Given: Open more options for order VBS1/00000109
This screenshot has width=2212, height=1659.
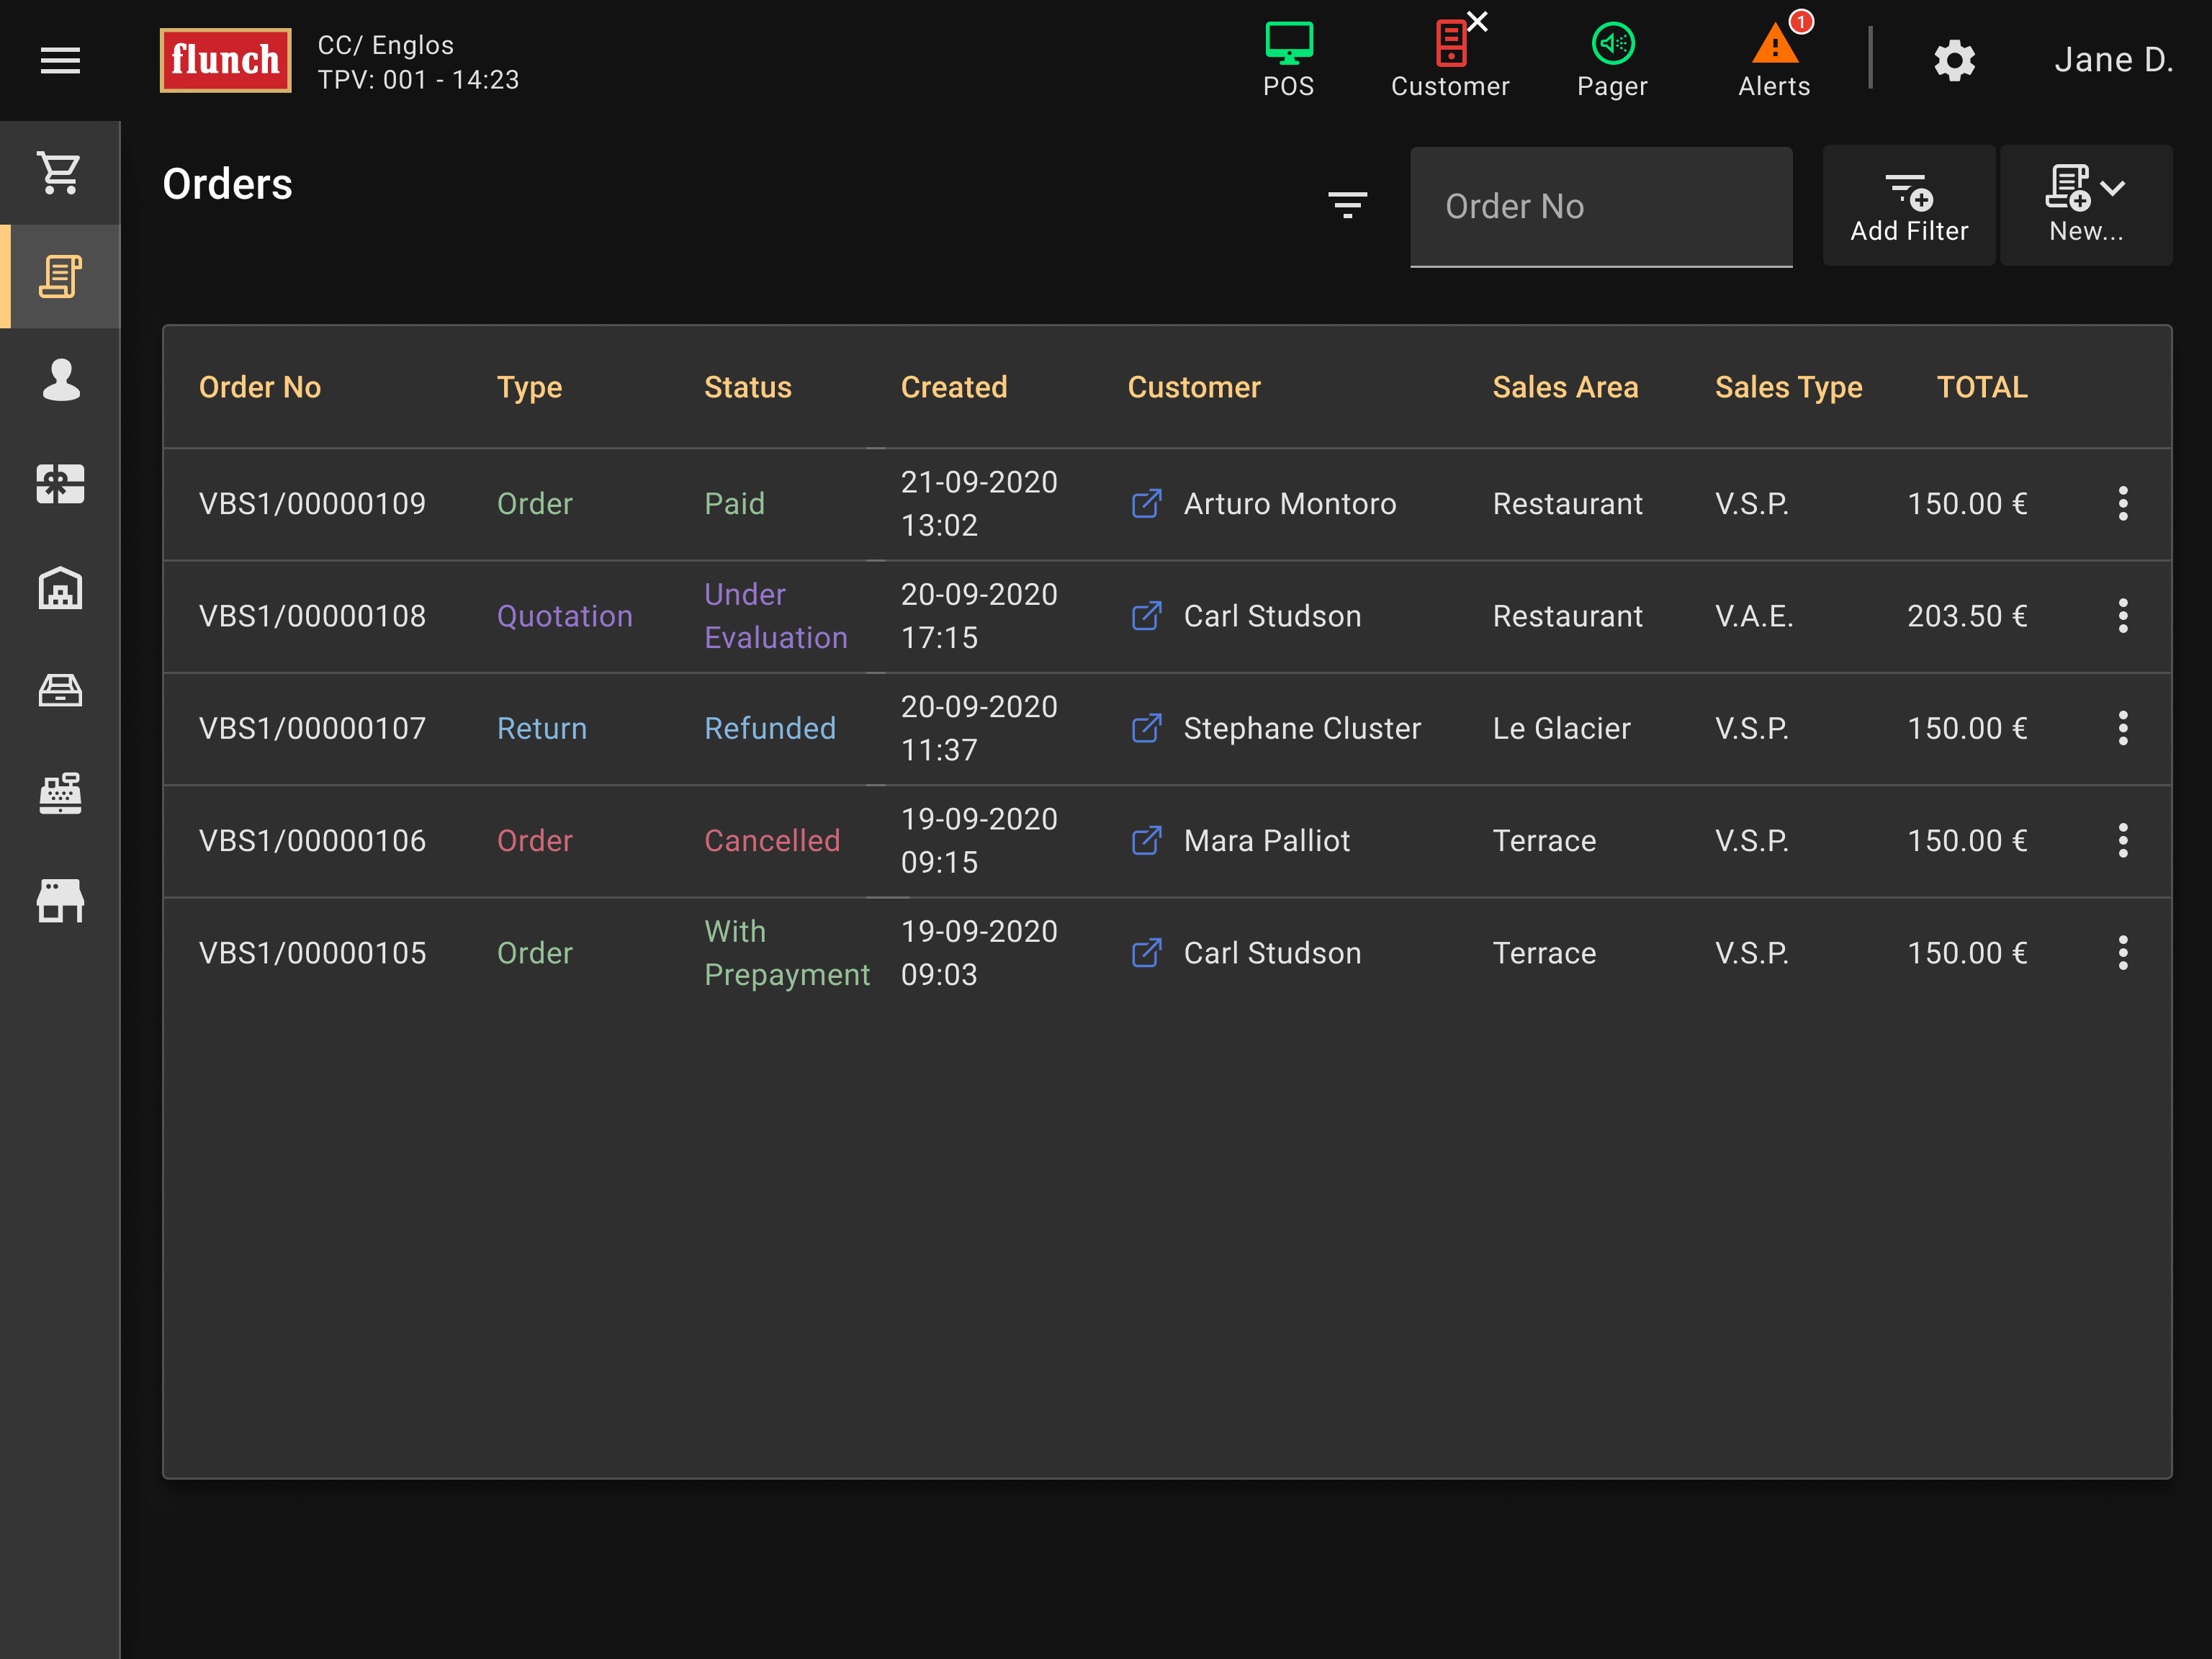Looking at the screenshot, I should (2122, 504).
